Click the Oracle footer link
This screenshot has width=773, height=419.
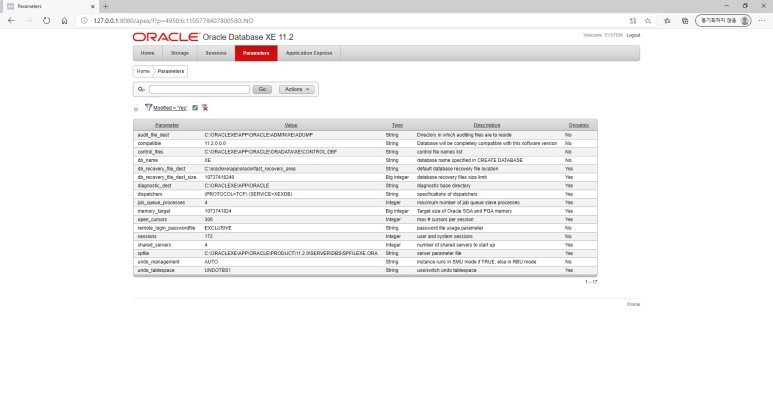pos(633,304)
